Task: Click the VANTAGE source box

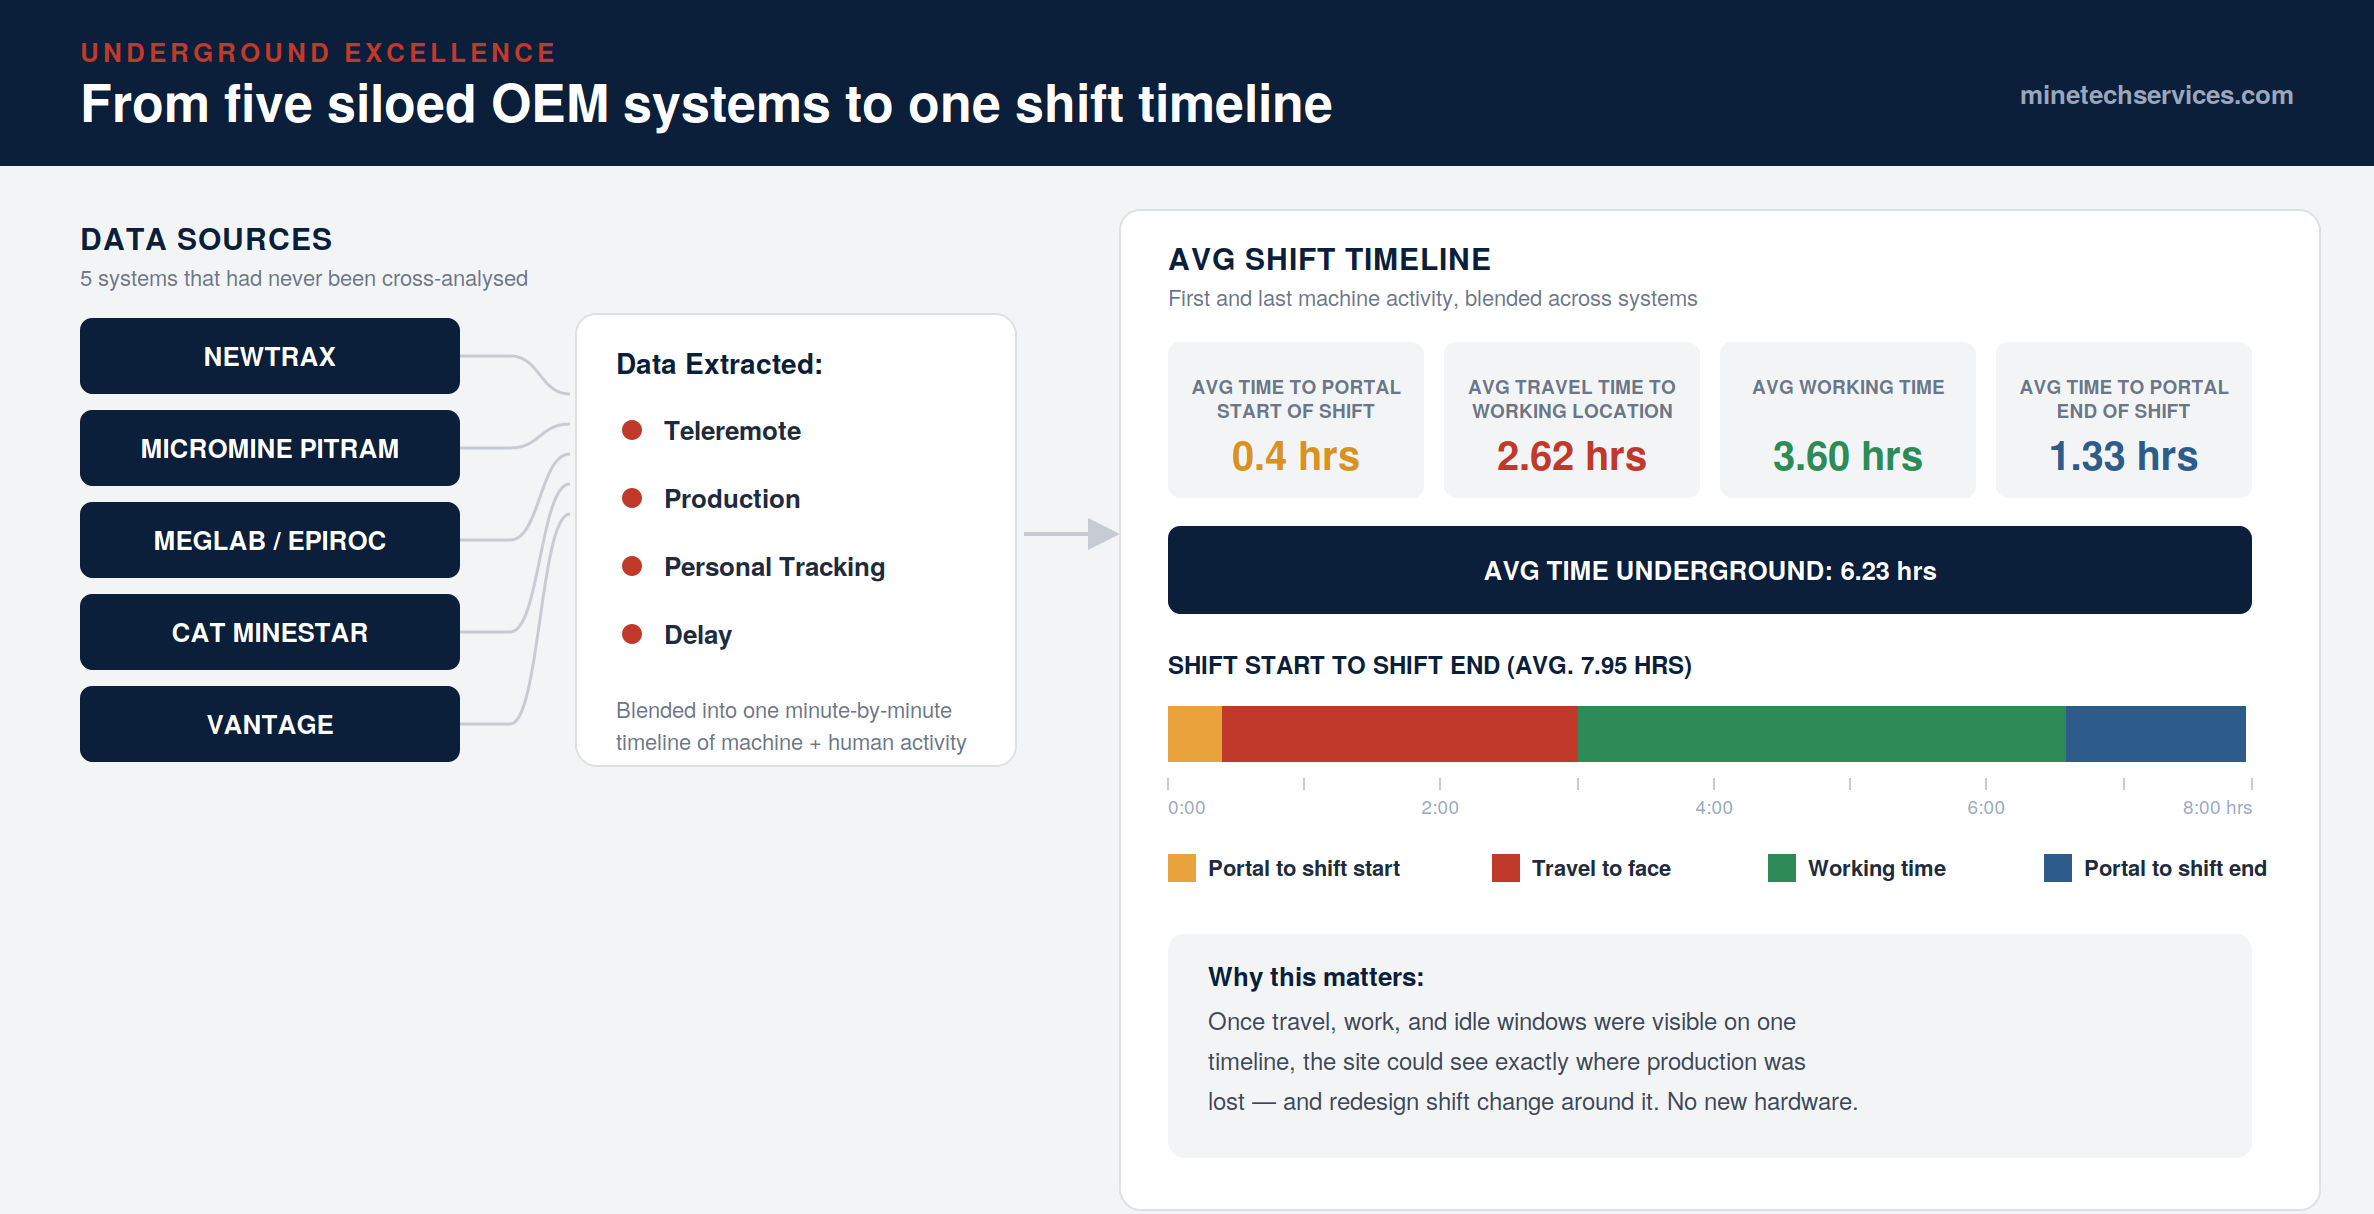Action: click(x=270, y=724)
